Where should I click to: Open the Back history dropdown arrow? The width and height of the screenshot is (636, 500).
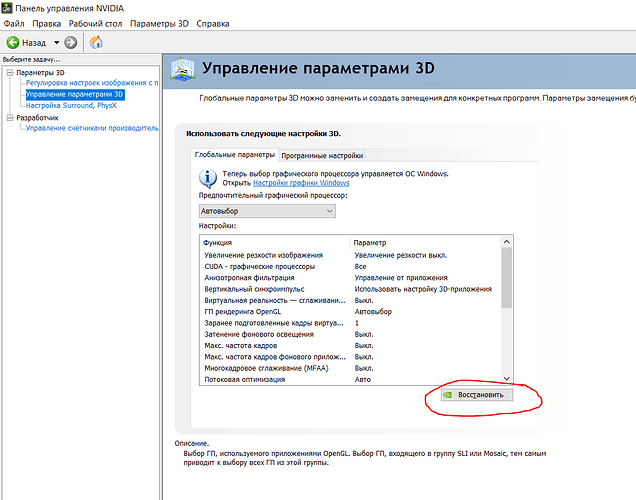pyautogui.click(x=56, y=42)
